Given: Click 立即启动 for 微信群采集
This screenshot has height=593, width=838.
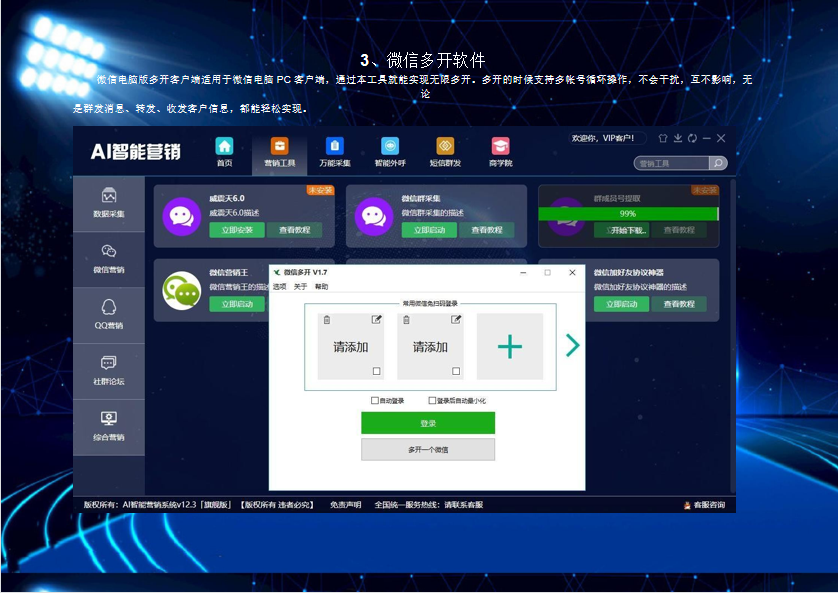Looking at the screenshot, I should (x=430, y=230).
